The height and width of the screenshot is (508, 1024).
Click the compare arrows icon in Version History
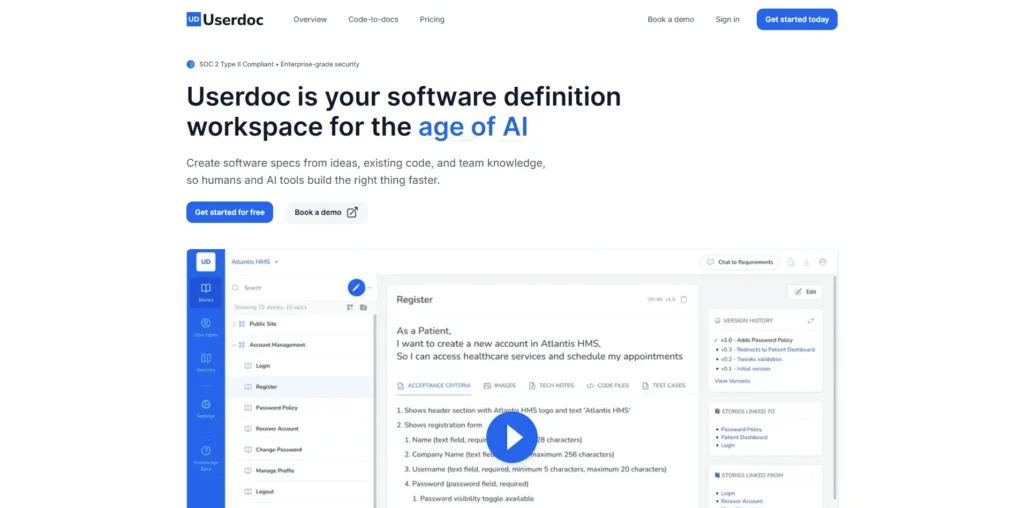coord(811,321)
